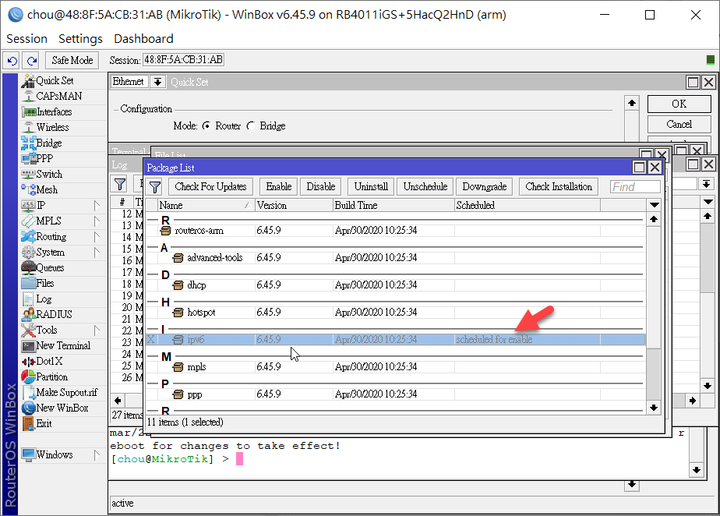Select the dhcp package row

(396, 285)
